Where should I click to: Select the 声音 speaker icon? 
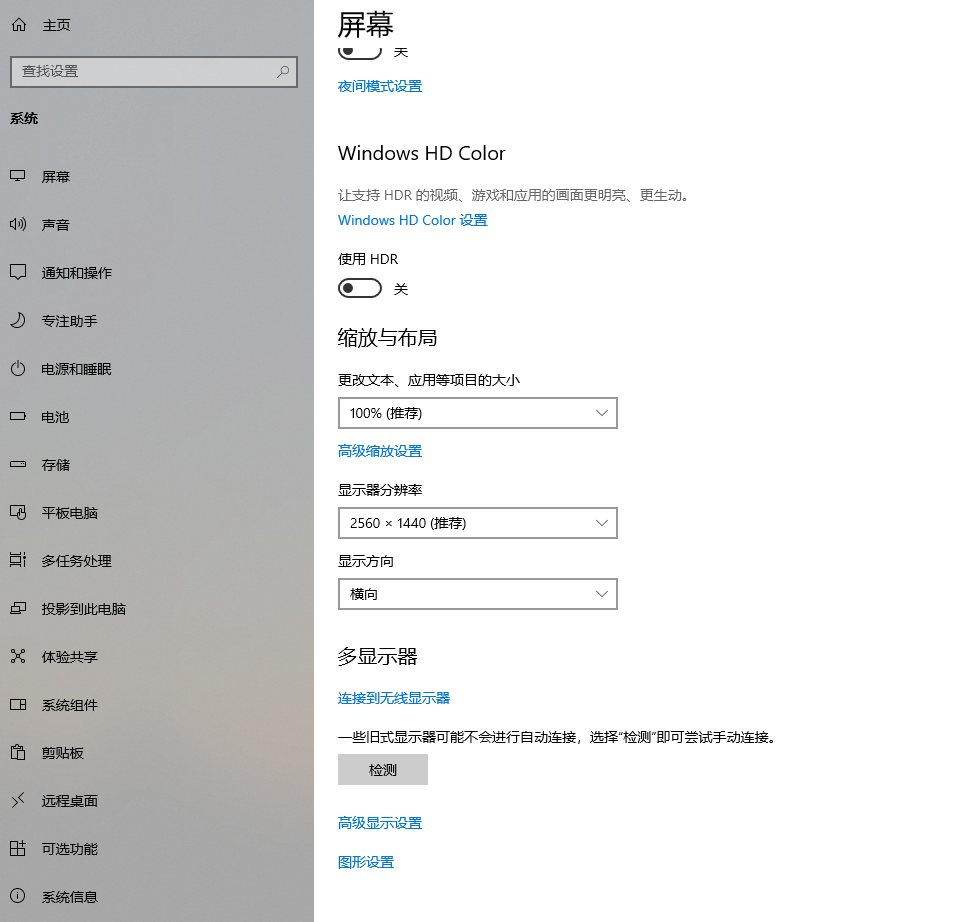18,225
